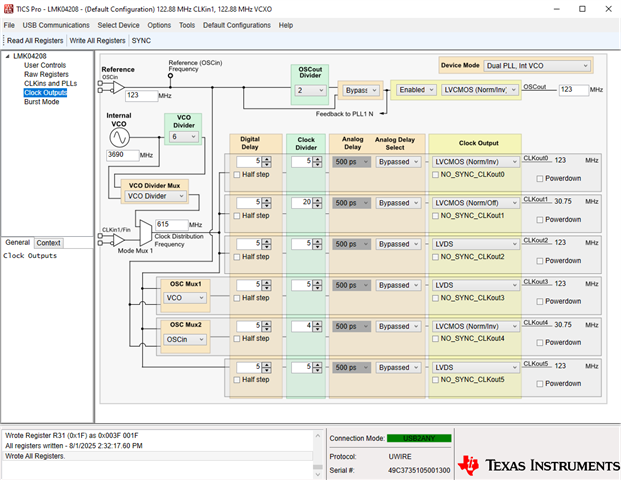Click the Texas Instruments logo
The height and width of the screenshot is (480, 621).
pyautogui.click(x=538, y=465)
